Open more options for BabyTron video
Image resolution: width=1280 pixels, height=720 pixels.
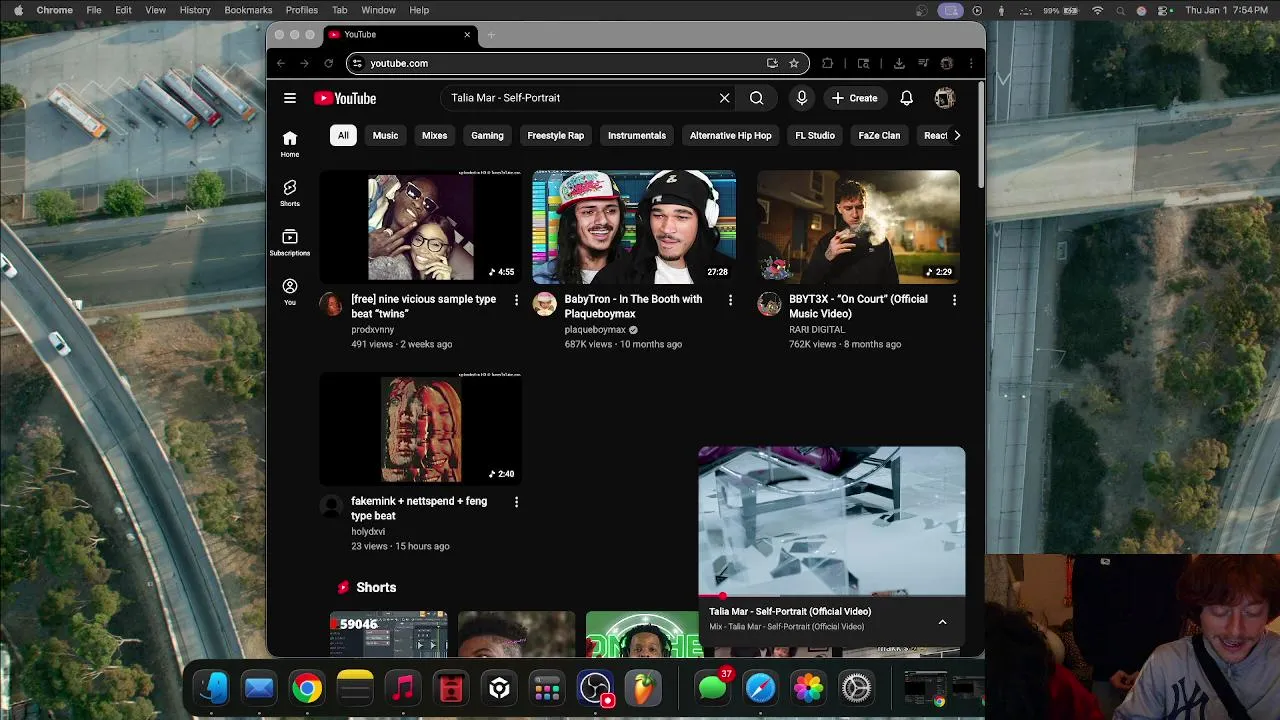click(x=730, y=300)
